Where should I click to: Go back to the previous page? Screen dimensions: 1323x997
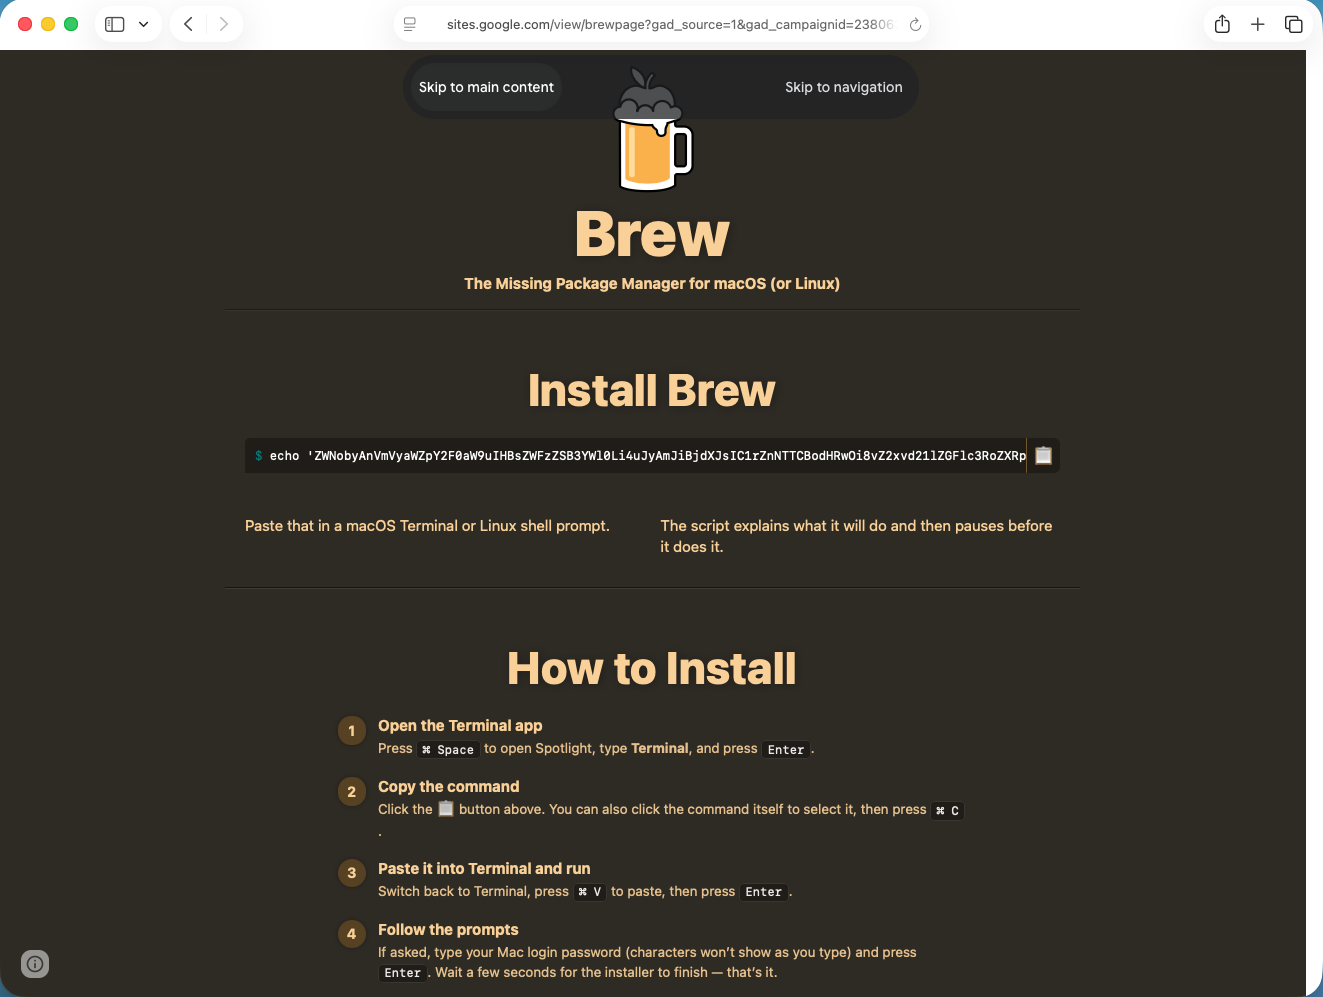188,24
